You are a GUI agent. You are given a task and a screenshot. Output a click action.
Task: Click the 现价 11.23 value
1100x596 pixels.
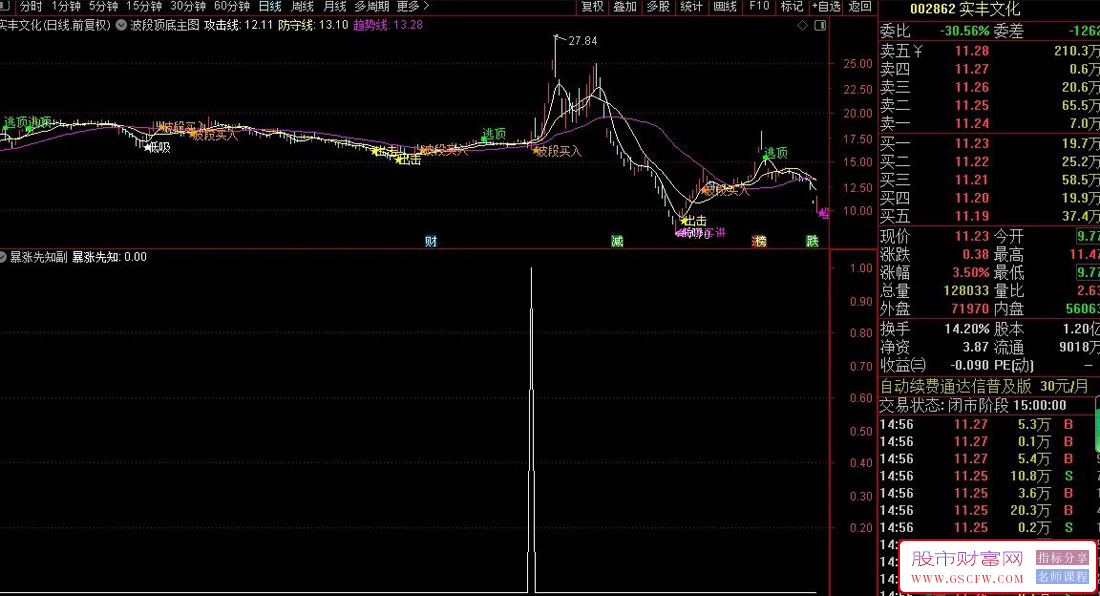click(x=971, y=236)
